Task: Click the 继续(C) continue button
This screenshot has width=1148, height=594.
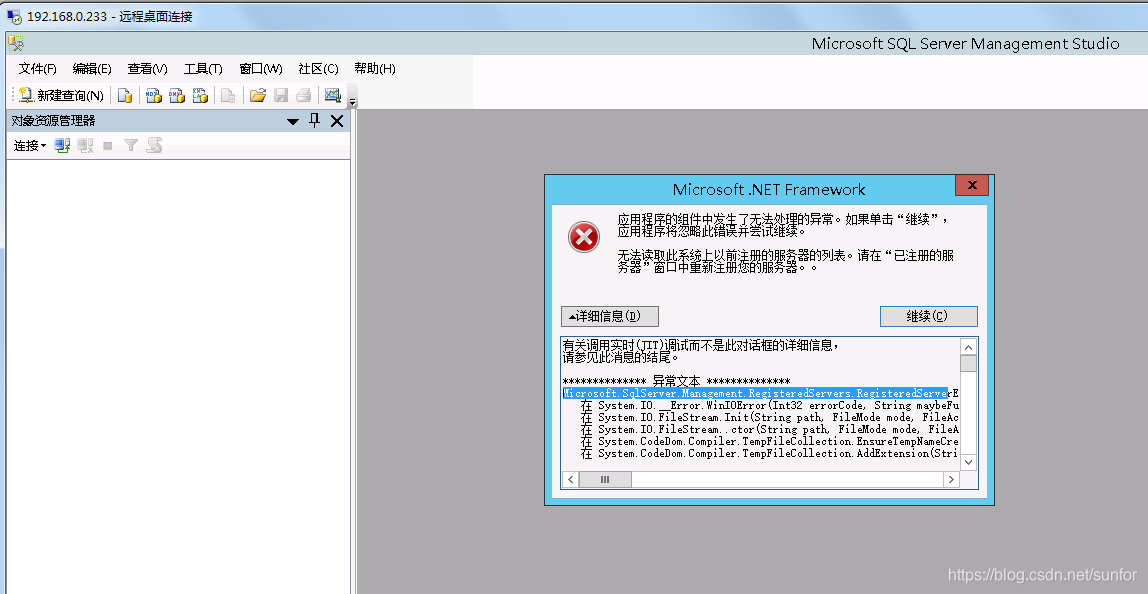Action: 928,316
